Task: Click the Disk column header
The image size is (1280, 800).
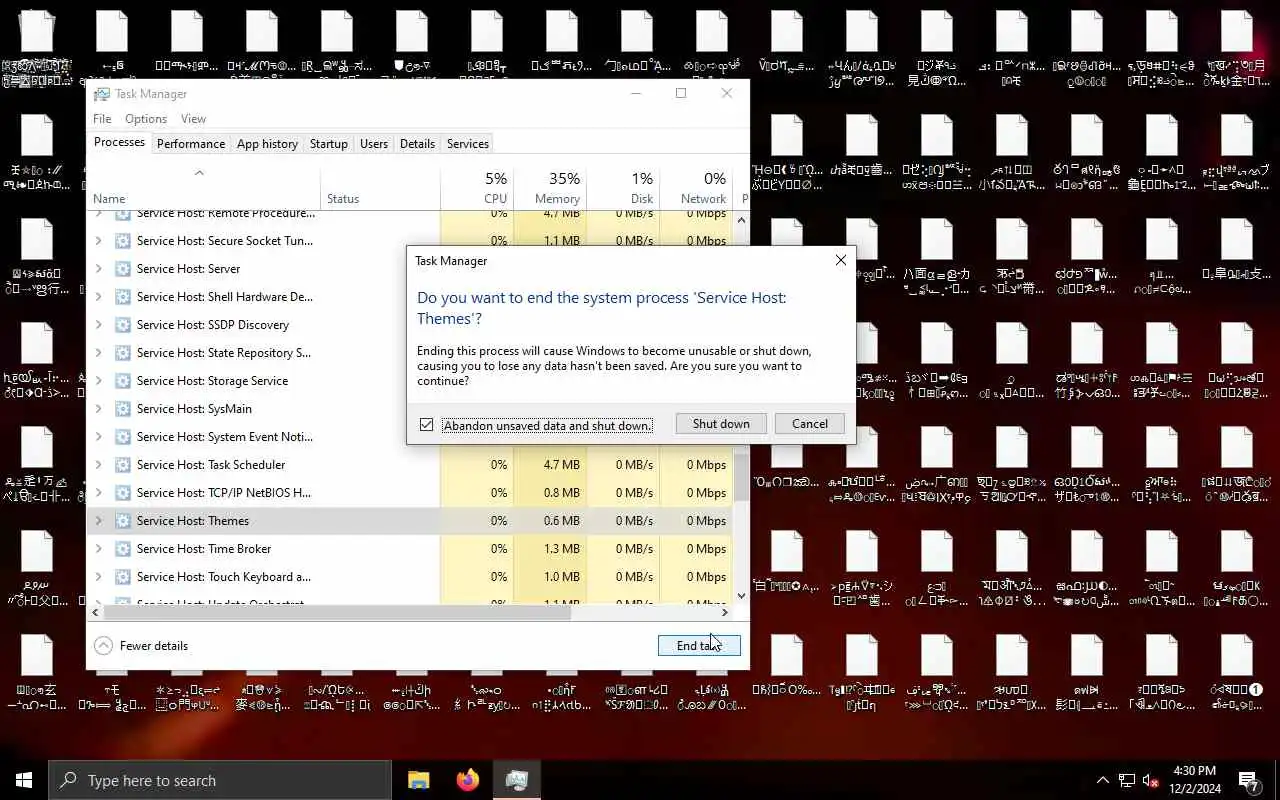Action: (x=623, y=187)
